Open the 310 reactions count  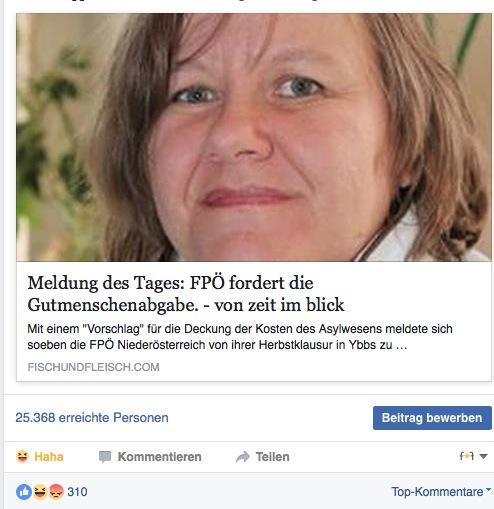(x=77, y=492)
